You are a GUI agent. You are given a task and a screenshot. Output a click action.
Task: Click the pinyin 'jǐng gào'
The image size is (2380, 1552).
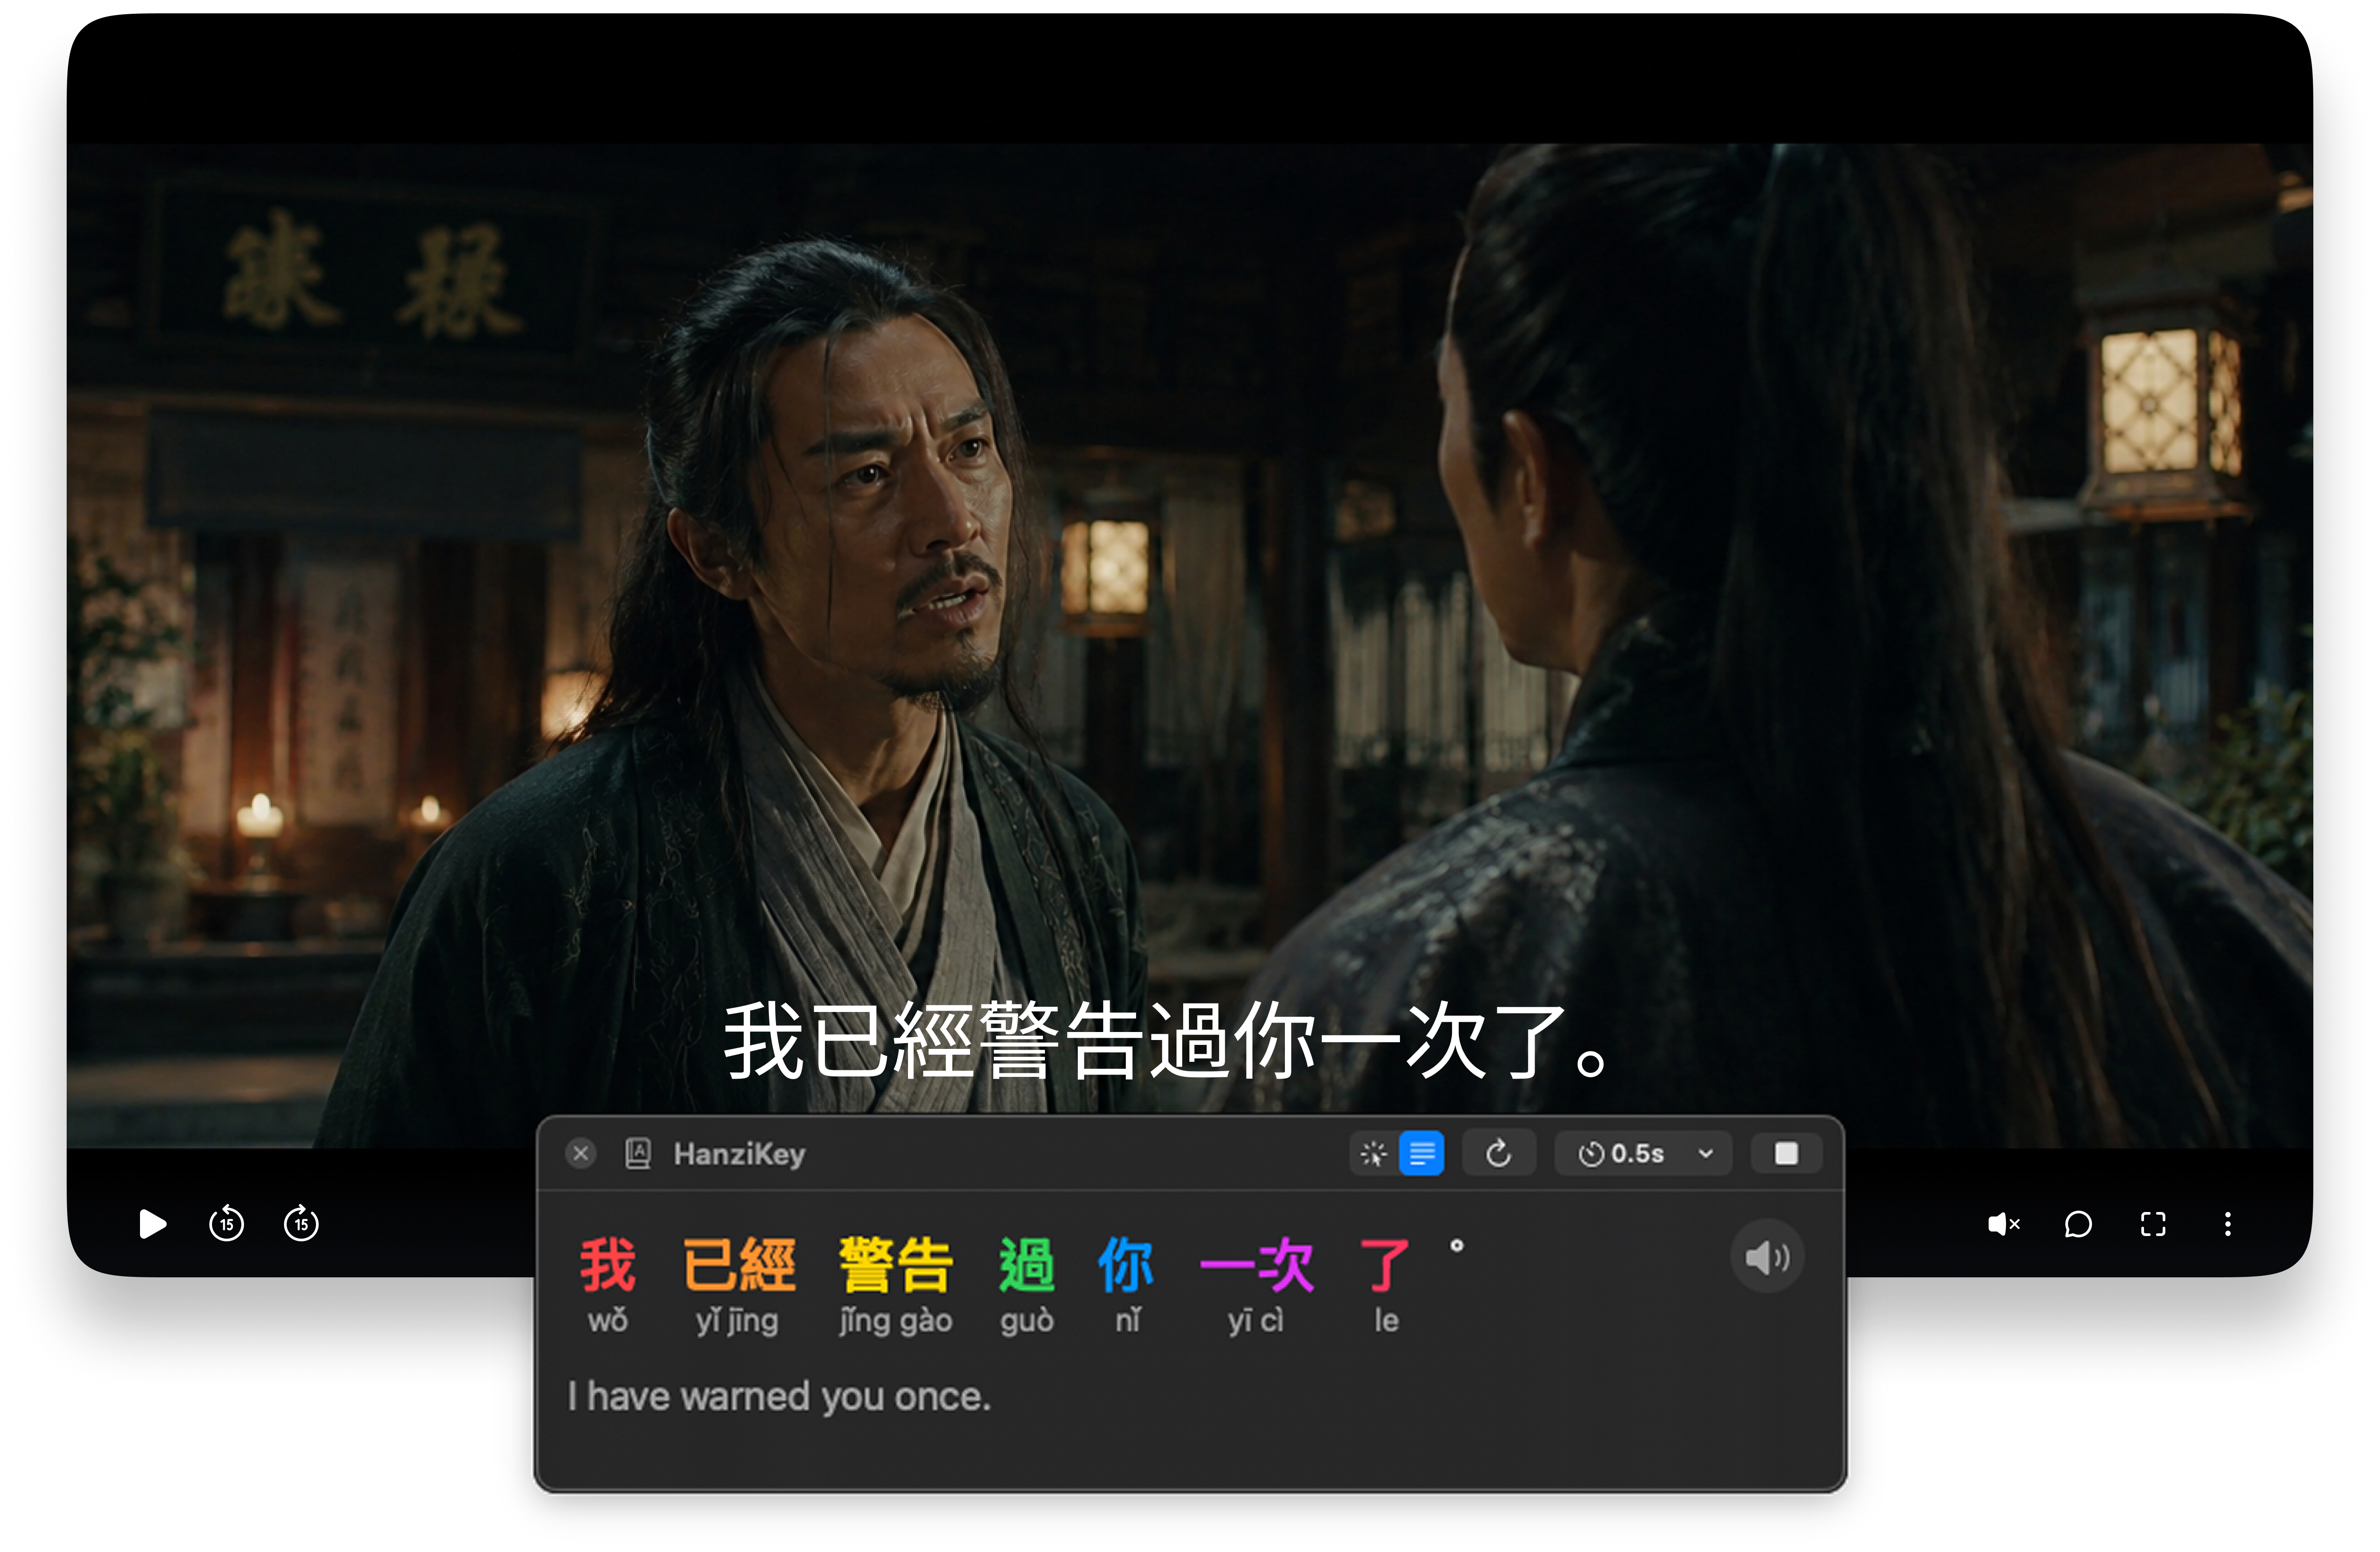(896, 1321)
